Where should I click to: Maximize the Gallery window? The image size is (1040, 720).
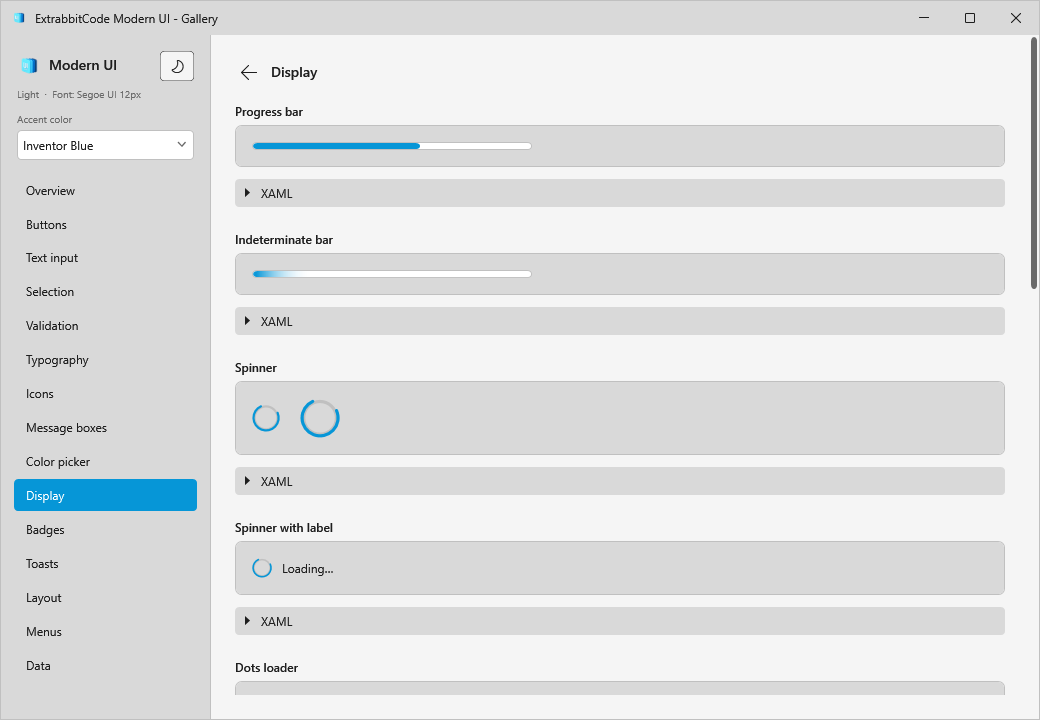(970, 18)
